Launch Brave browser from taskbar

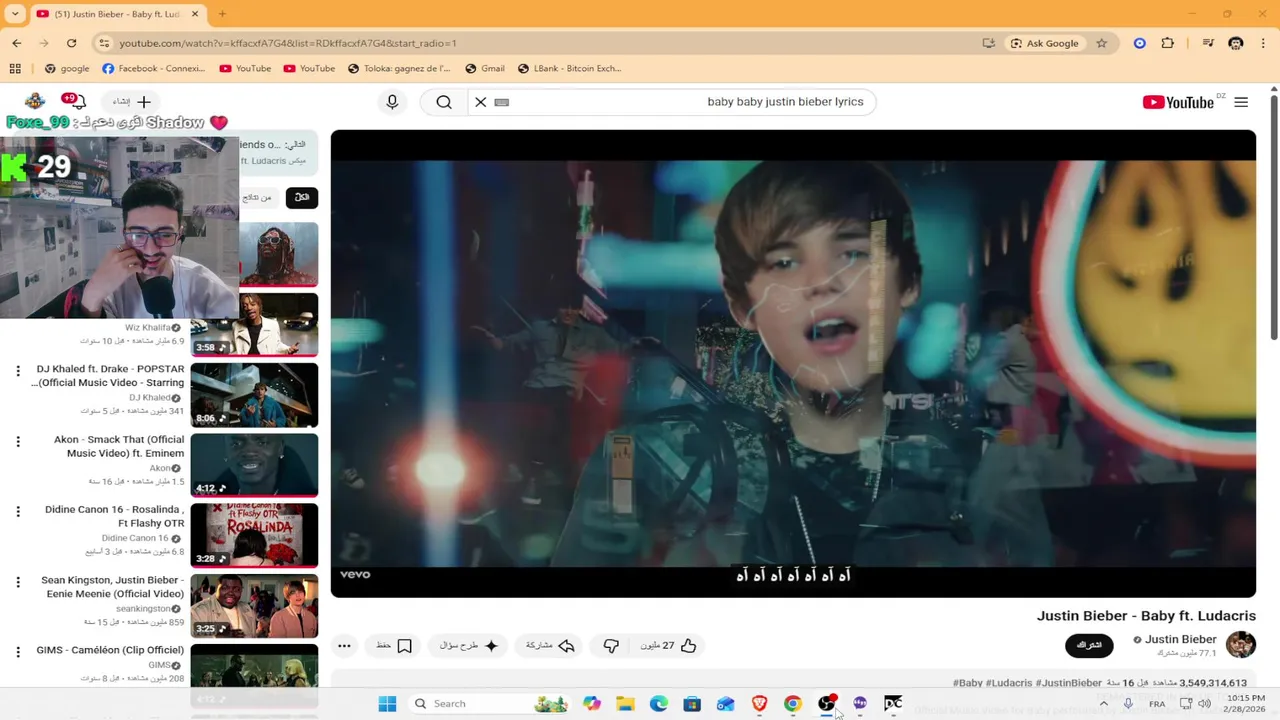click(759, 704)
